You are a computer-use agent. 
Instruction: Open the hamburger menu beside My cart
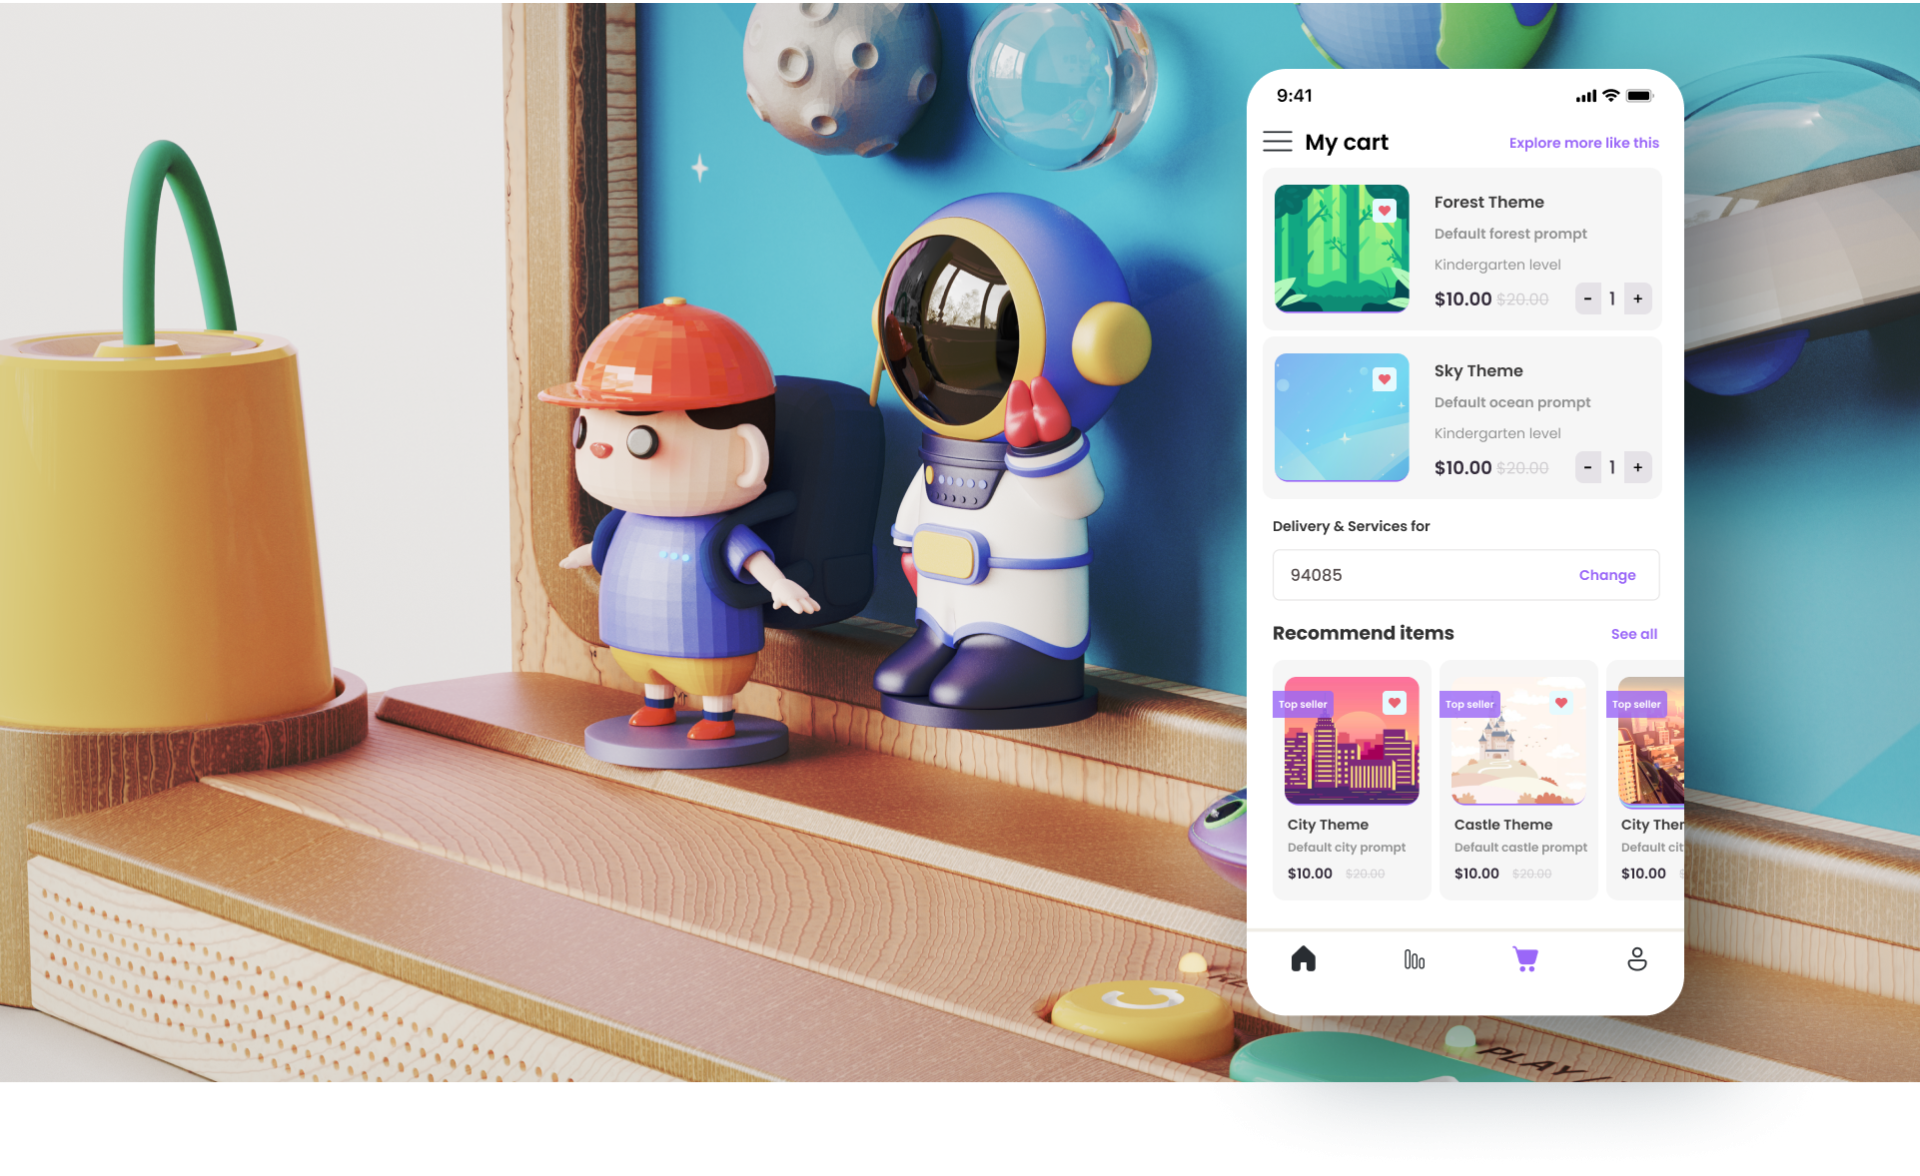[1277, 142]
